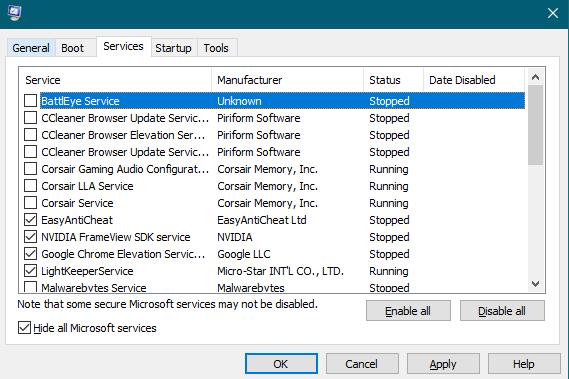The height and width of the screenshot is (379, 569).
Task: Toggle Hide all Microsoft services
Action: 24,328
